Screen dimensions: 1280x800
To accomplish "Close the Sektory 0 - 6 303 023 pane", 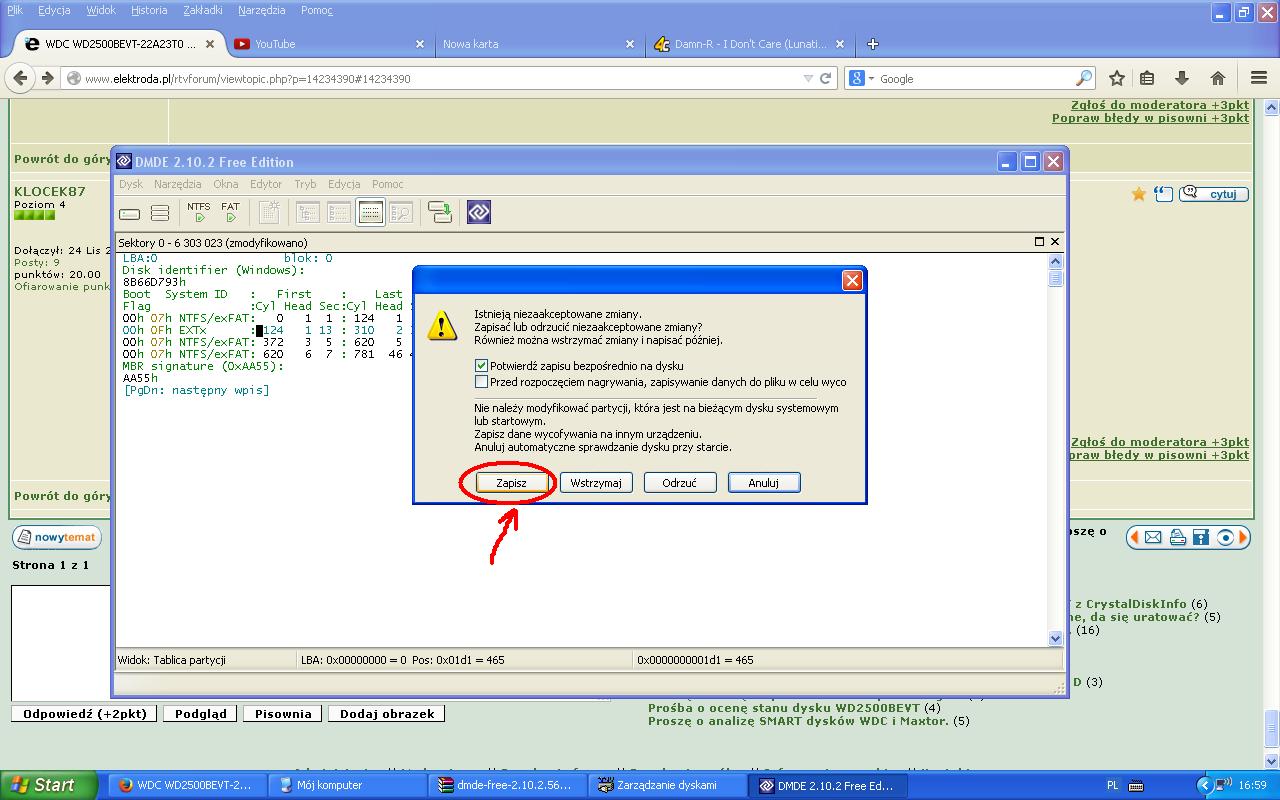I will (1055, 242).
